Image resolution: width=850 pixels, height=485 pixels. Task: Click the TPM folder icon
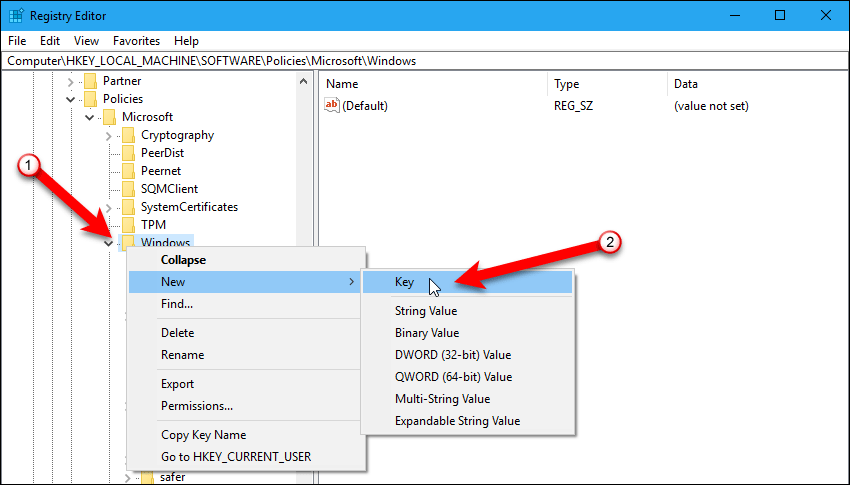point(127,225)
